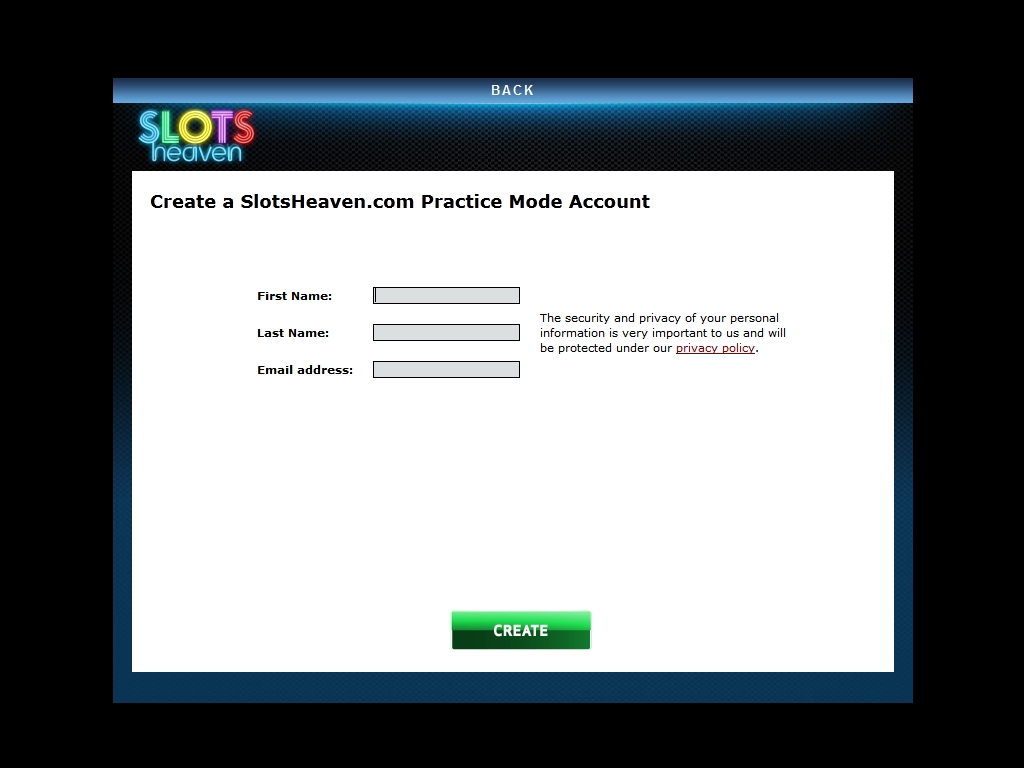Open the privacy policy link
The height and width of the screenshot is (768, 1024).
(x=715, y=348)
